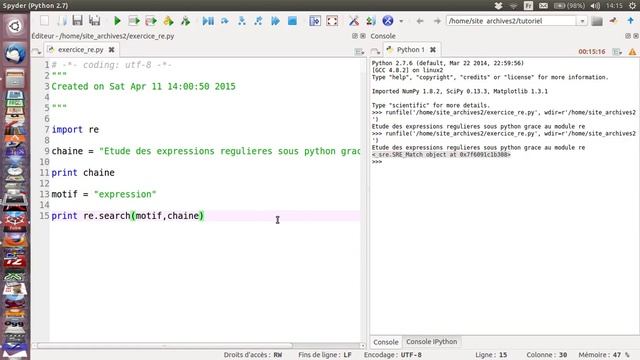Viewport: 640px width, 360px height.
Task: Go back to previous directory
Action: pyautogui.click(x=420, y=21)
